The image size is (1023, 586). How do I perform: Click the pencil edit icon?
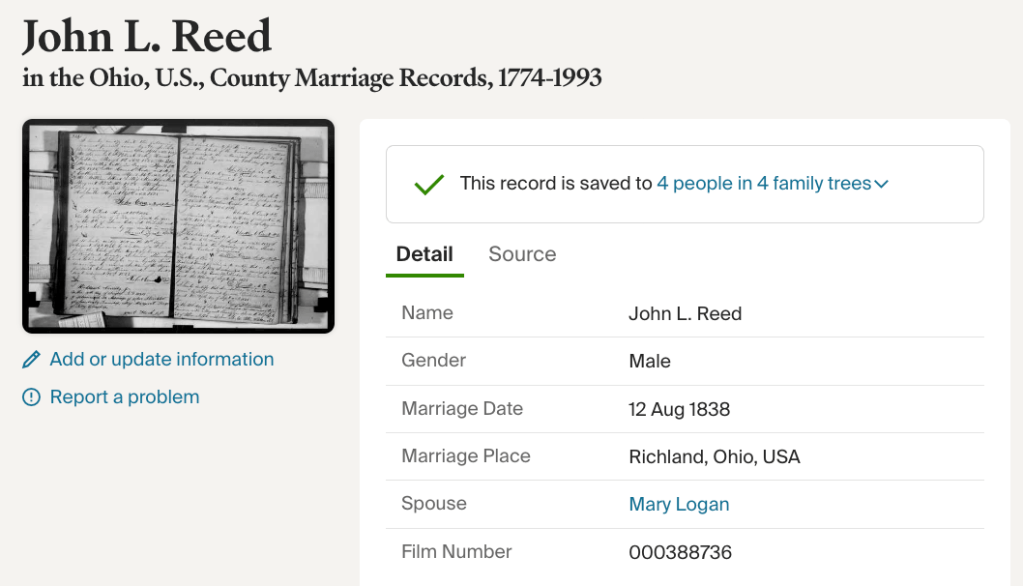[x=32, y=360]
